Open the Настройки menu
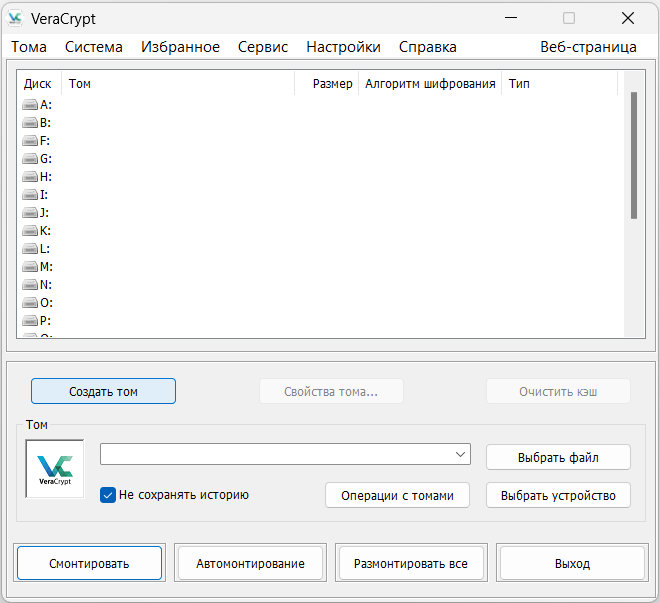Viewport: 660px width, 603px height. [x=343, y=47]
